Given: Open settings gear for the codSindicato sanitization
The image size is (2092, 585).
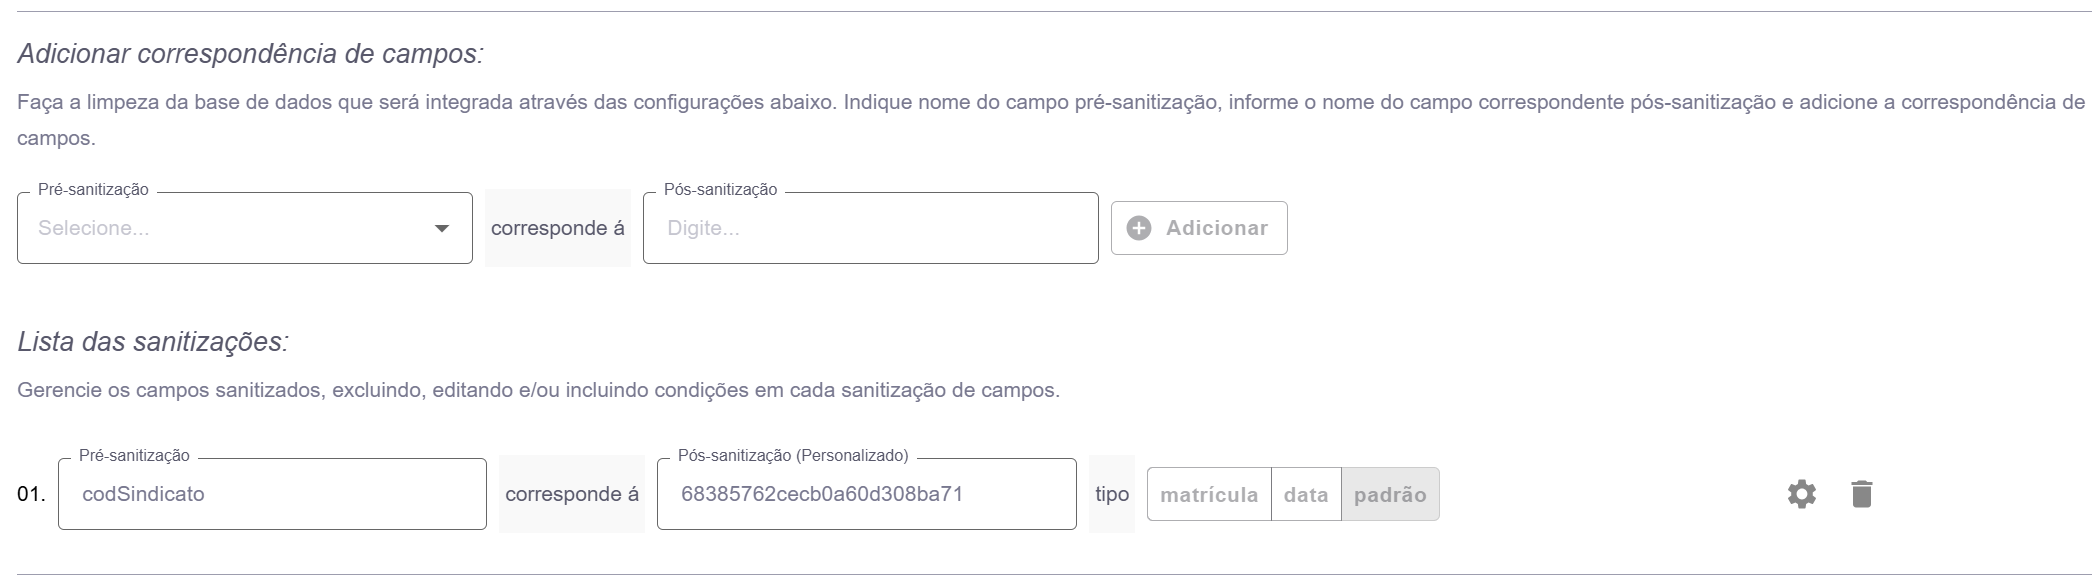Looking at the screenshot, I should point(1801,494).
